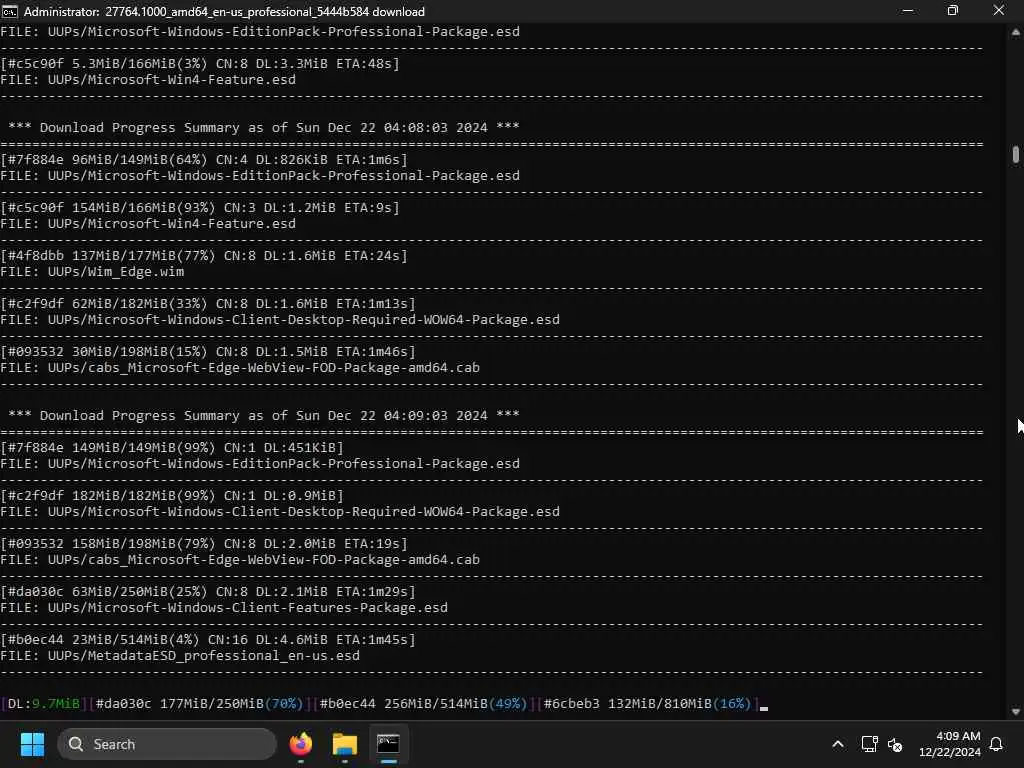Click the line '#da030c 63MiB/250MiB(25%)'
This screenshot has width=1024, height=768.
click(208, 592)
